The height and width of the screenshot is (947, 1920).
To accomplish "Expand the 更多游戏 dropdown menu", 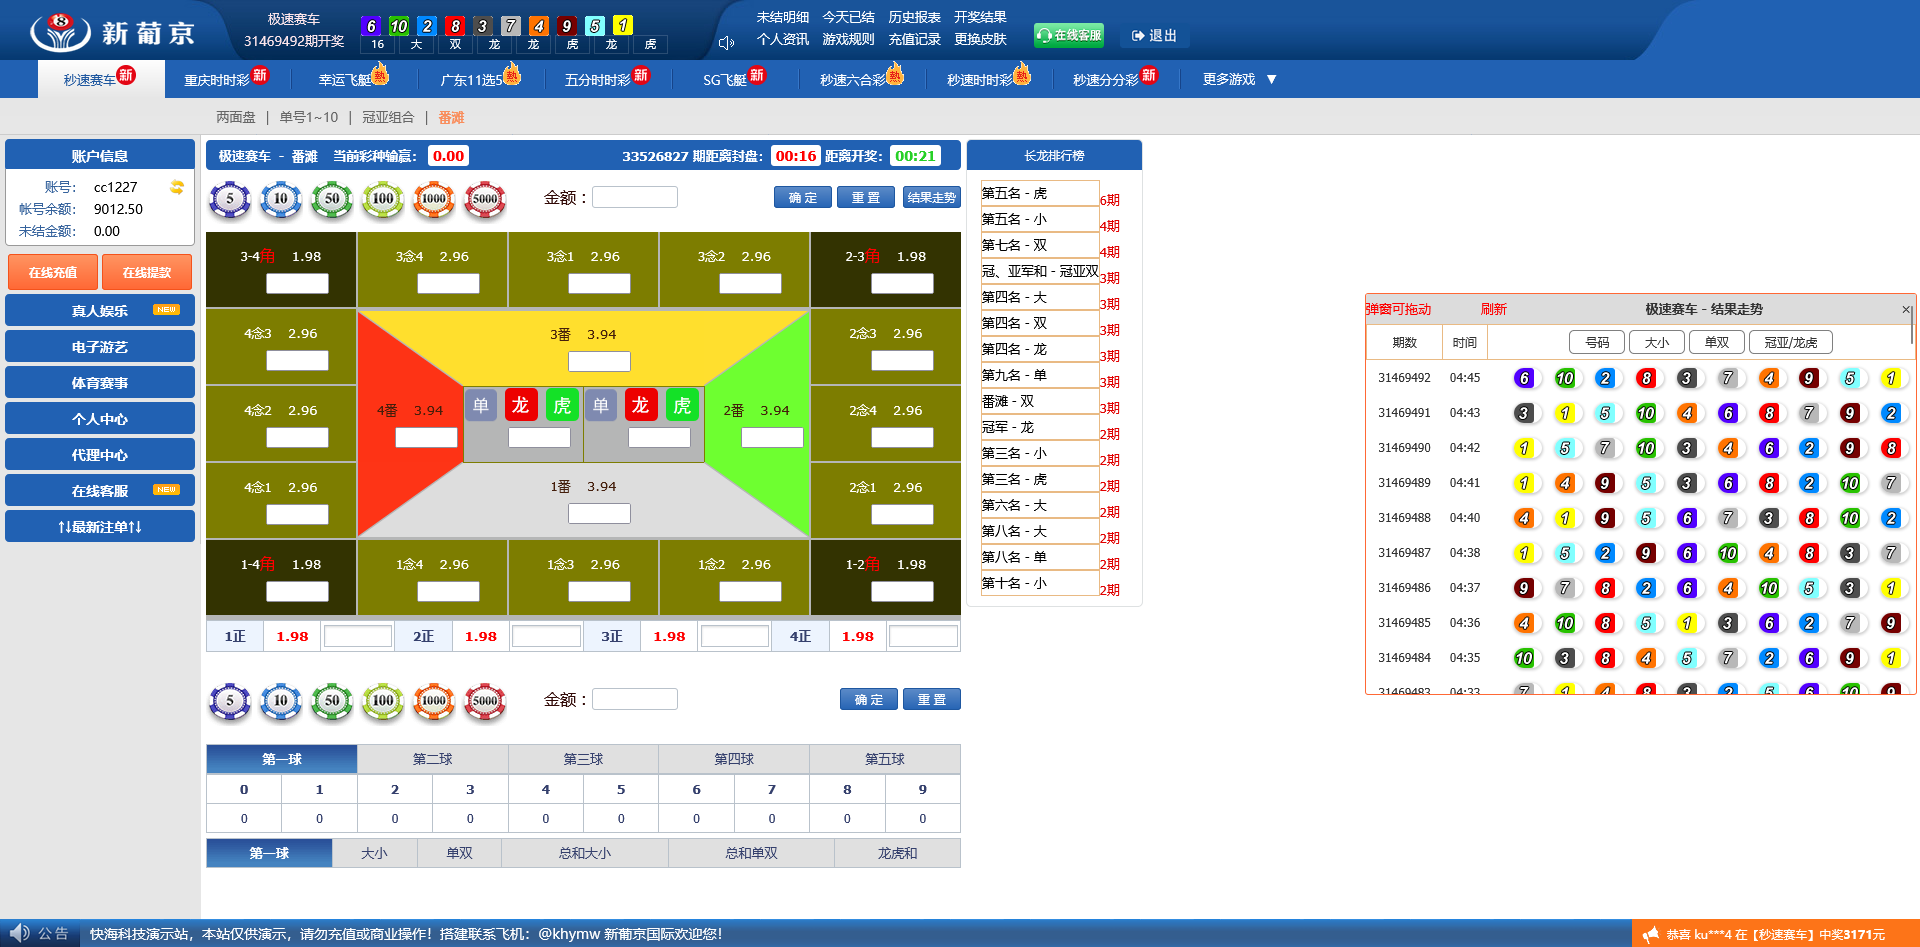I will [1239, 79].
